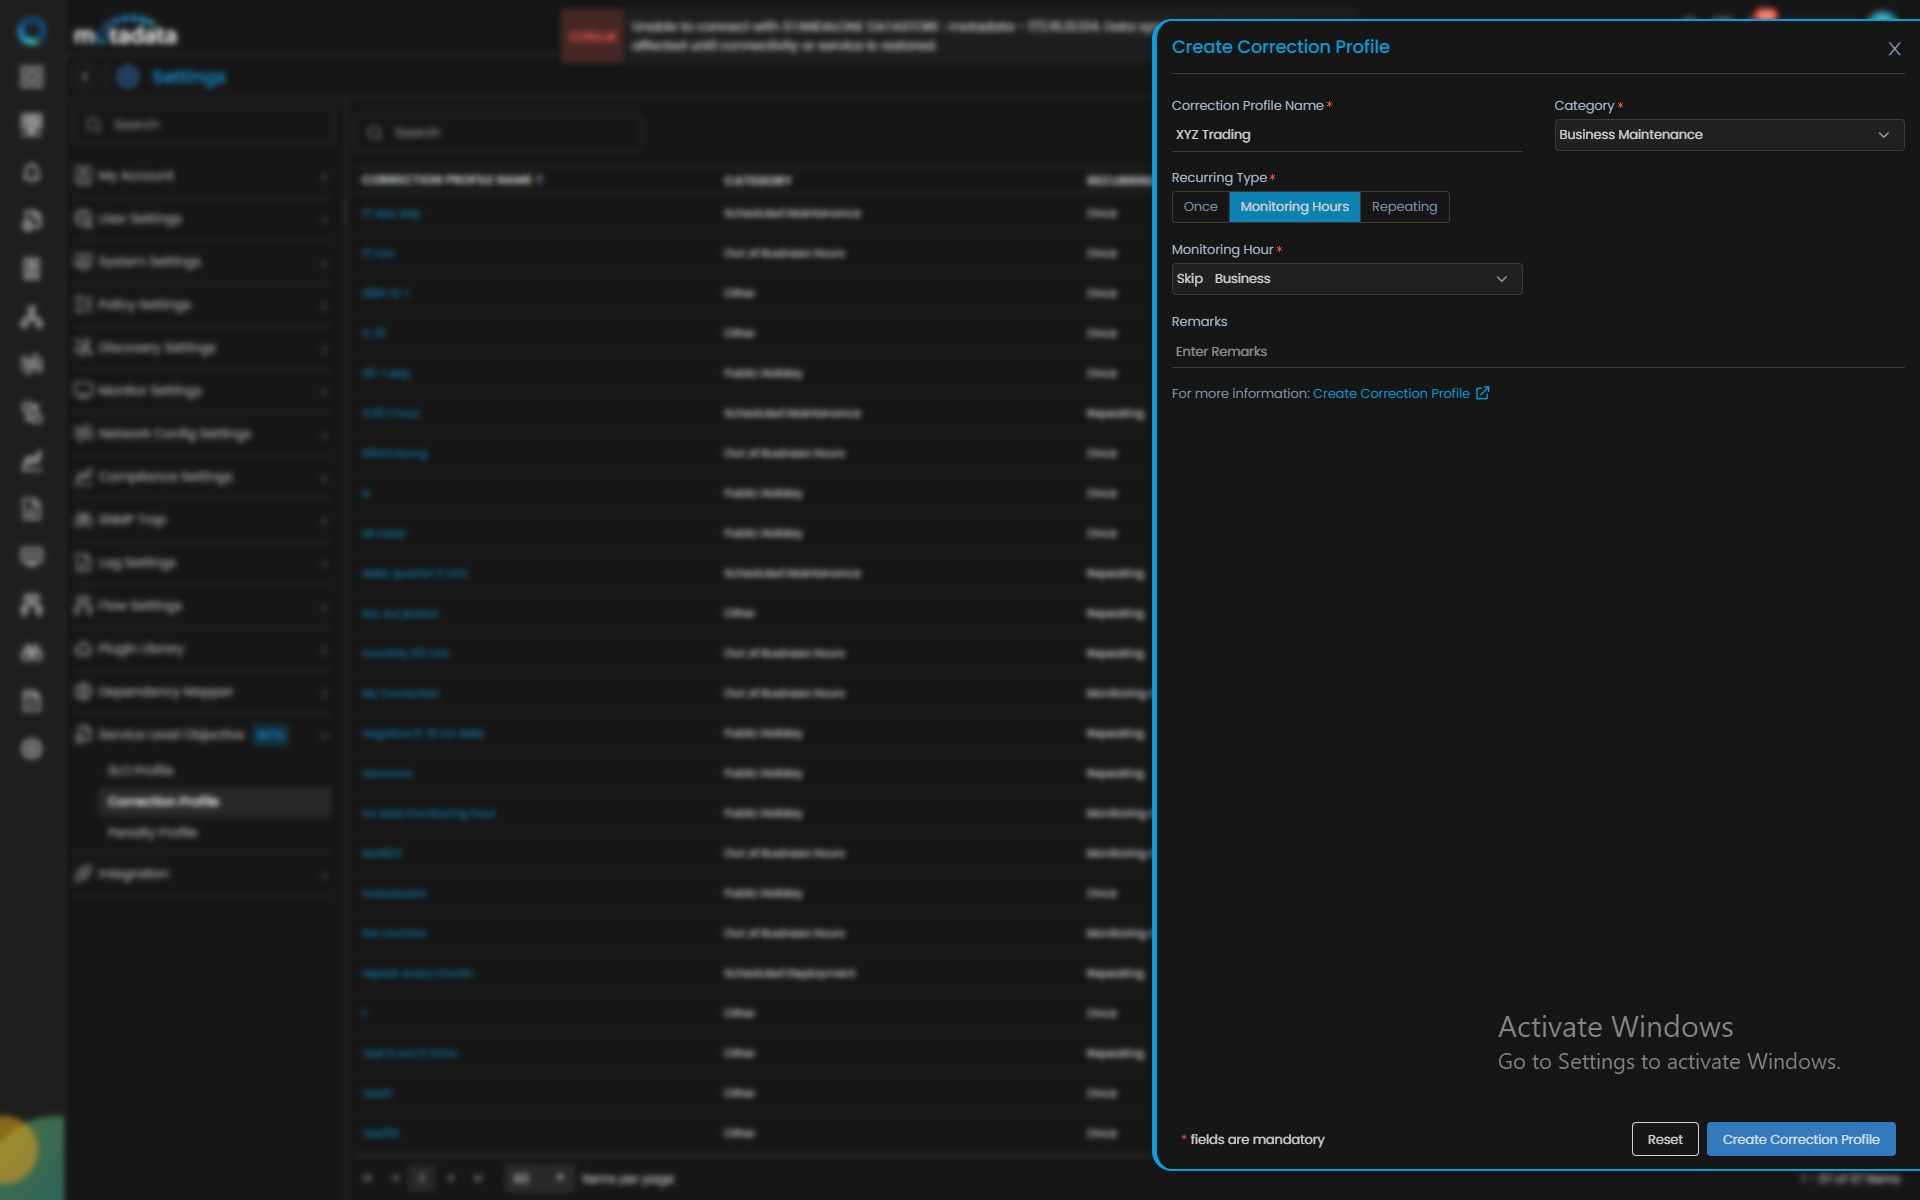Select the Repeating recurring type
The width and height of the screenshot is (1920, 1200).
tap(1404, 207)
